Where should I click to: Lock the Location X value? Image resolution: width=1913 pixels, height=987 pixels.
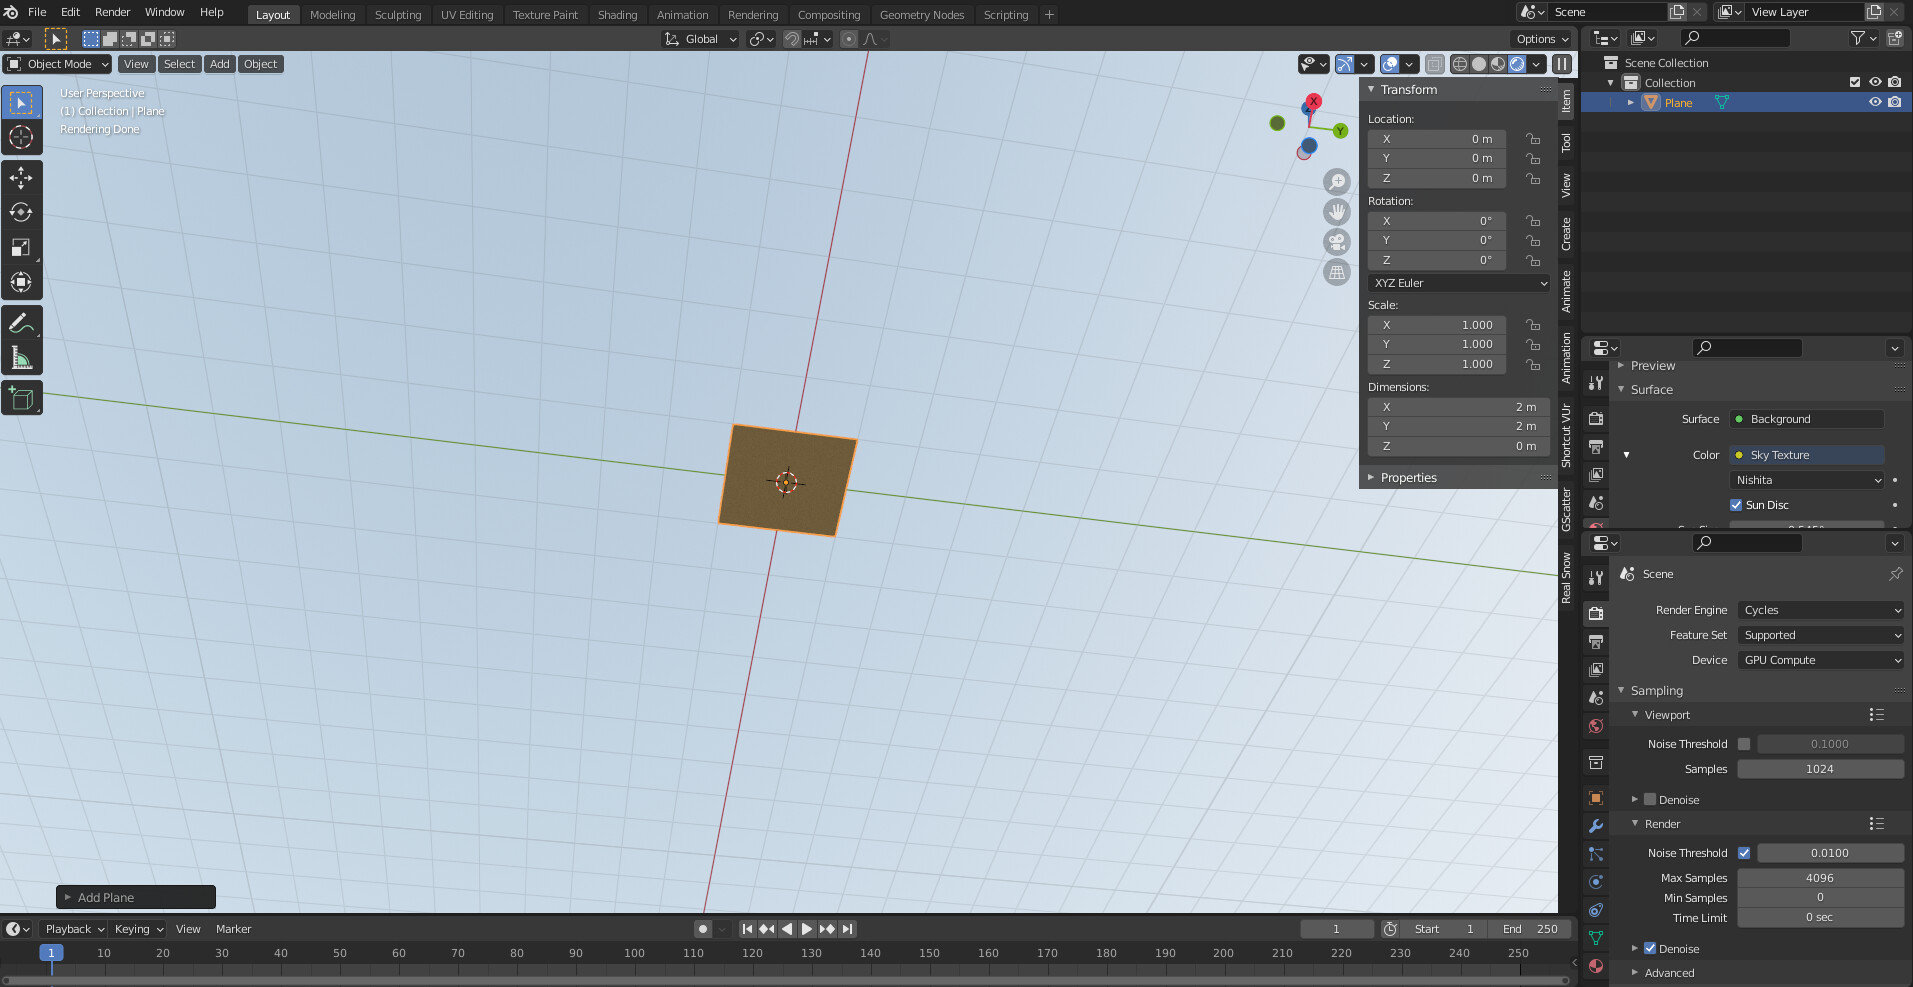(x=1533, y=139)
